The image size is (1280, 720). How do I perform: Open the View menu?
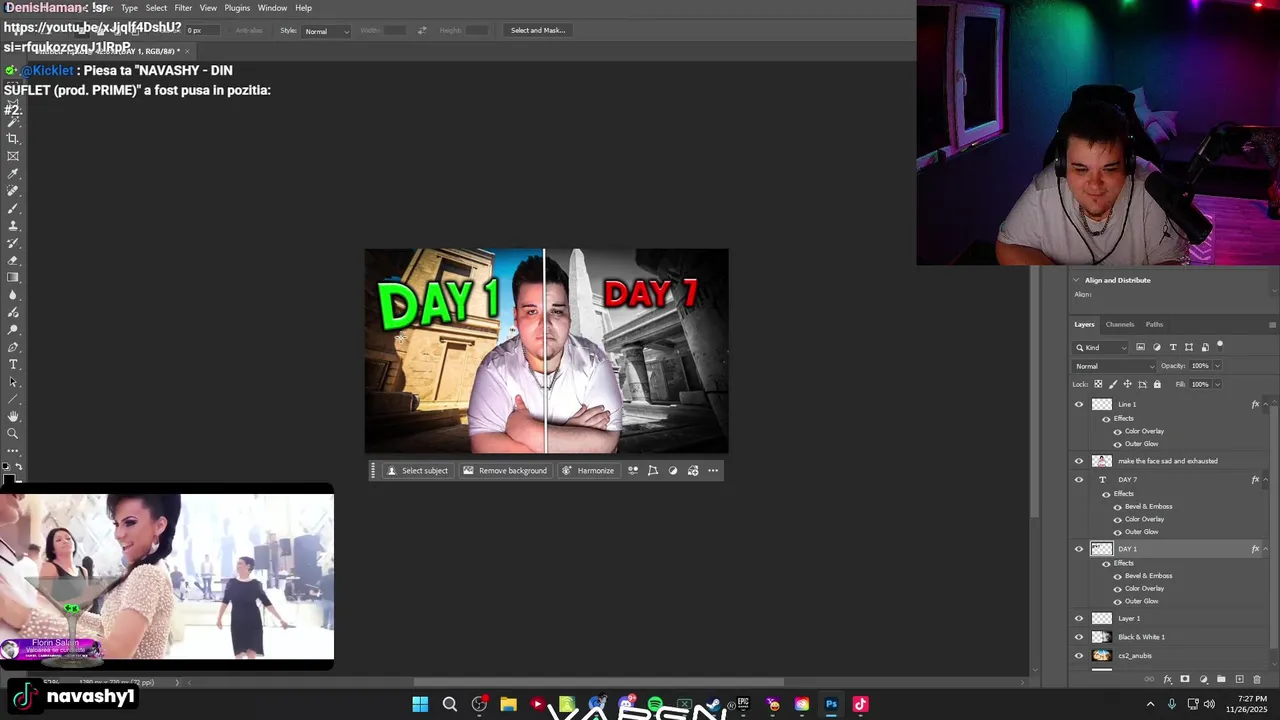[x=208, y=8]
